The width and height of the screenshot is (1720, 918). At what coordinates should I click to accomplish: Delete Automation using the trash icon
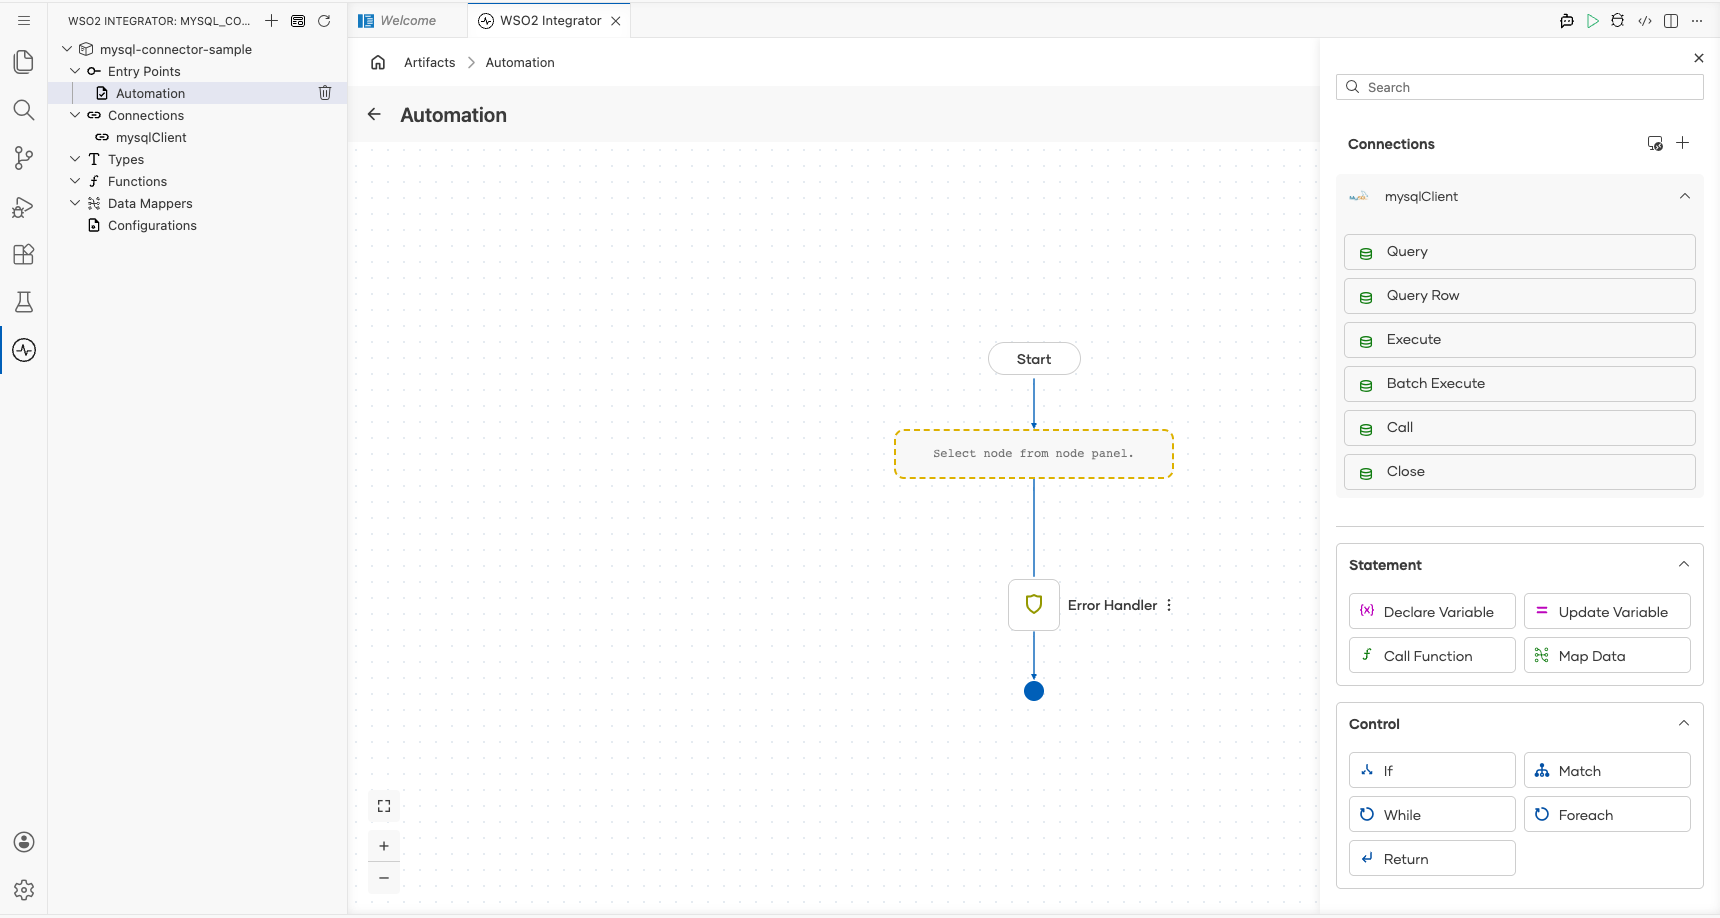point(325,93)
